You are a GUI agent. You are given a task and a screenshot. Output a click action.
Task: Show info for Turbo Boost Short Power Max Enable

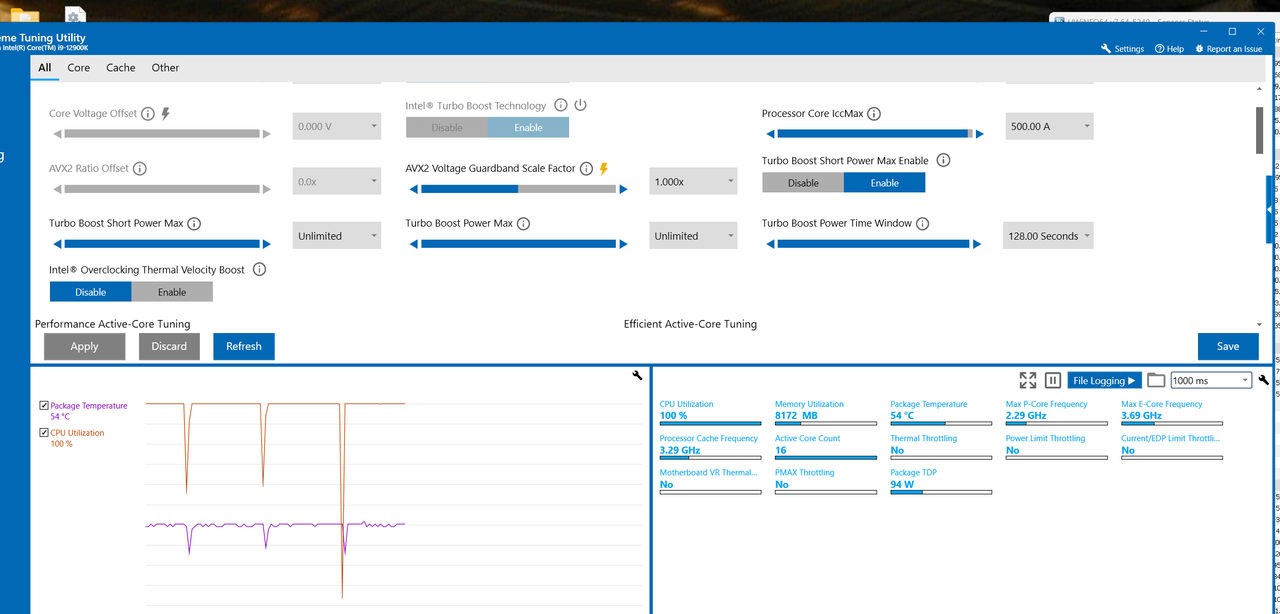pyautogui.click(x=943, y=160)
